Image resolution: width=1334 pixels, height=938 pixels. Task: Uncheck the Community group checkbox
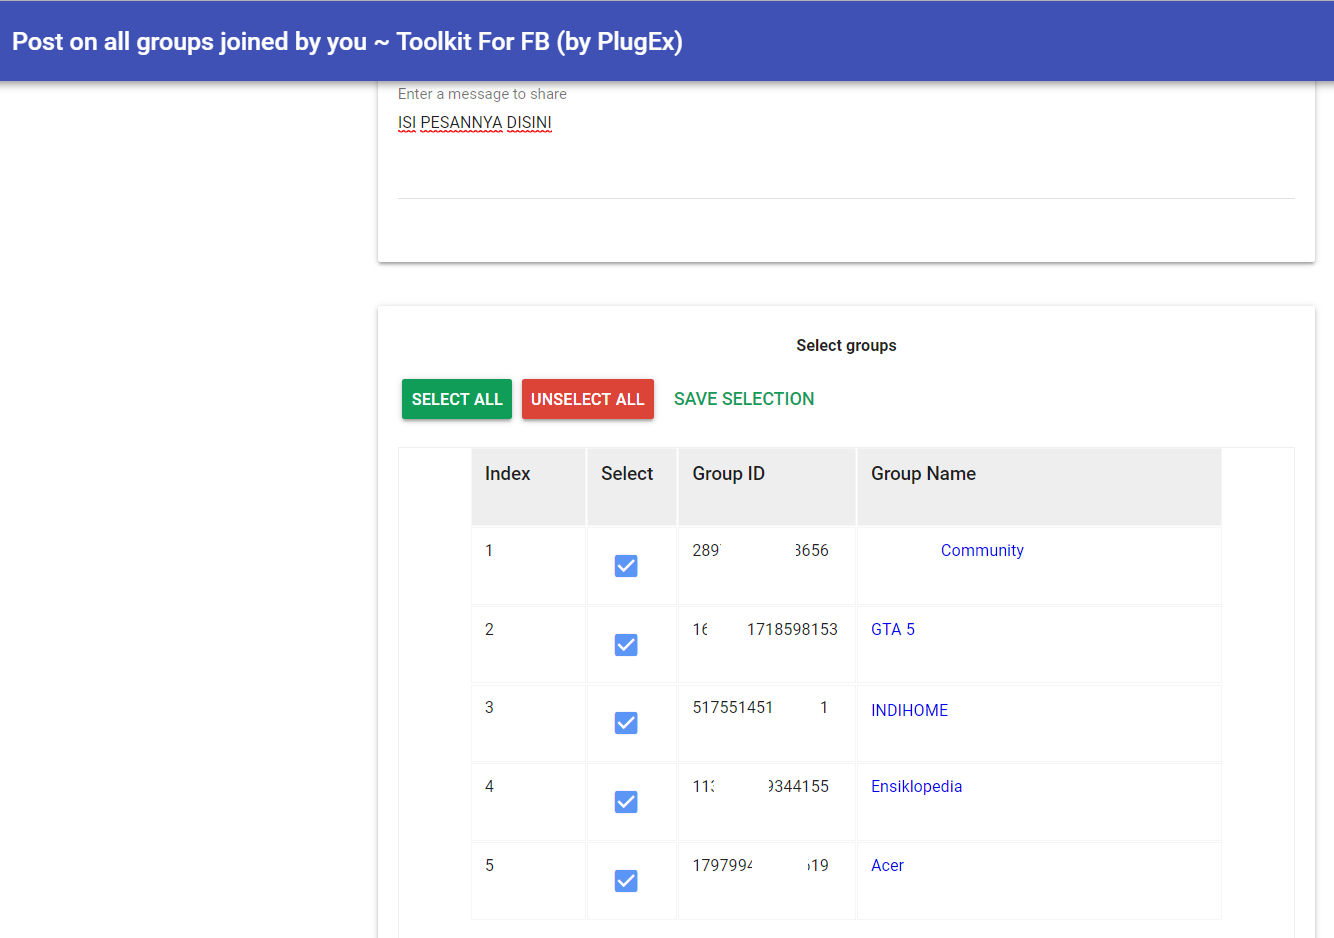(x=626, y=566)
